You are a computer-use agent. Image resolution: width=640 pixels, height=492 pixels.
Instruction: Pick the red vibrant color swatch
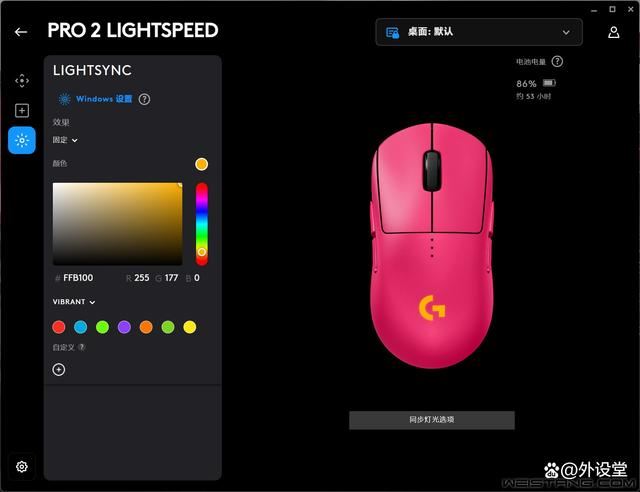click(59, 327)
